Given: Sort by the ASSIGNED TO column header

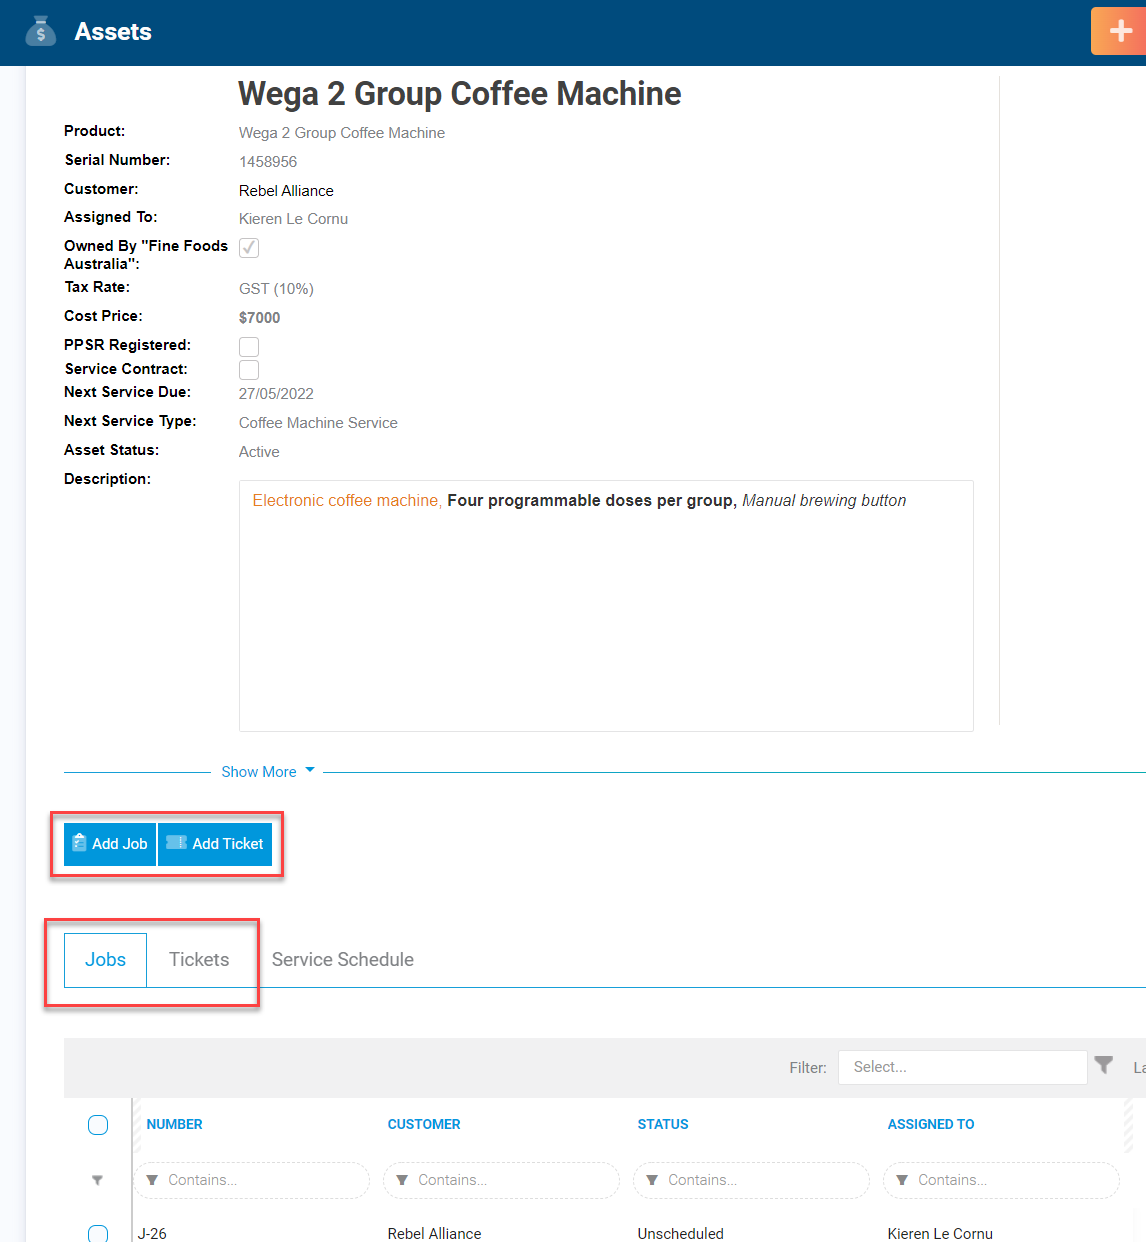Looking at the screenshot, I should [931, 1125].
